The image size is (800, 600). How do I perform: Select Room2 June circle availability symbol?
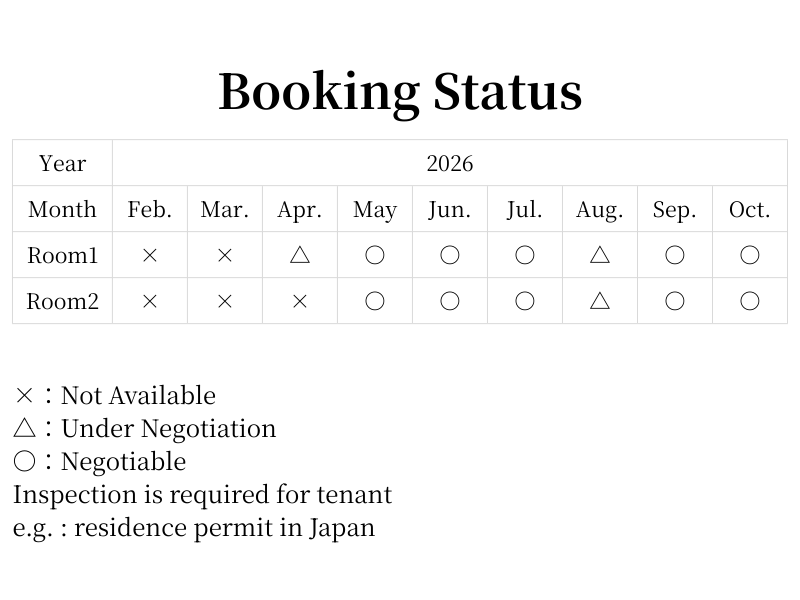pos(450,301)
